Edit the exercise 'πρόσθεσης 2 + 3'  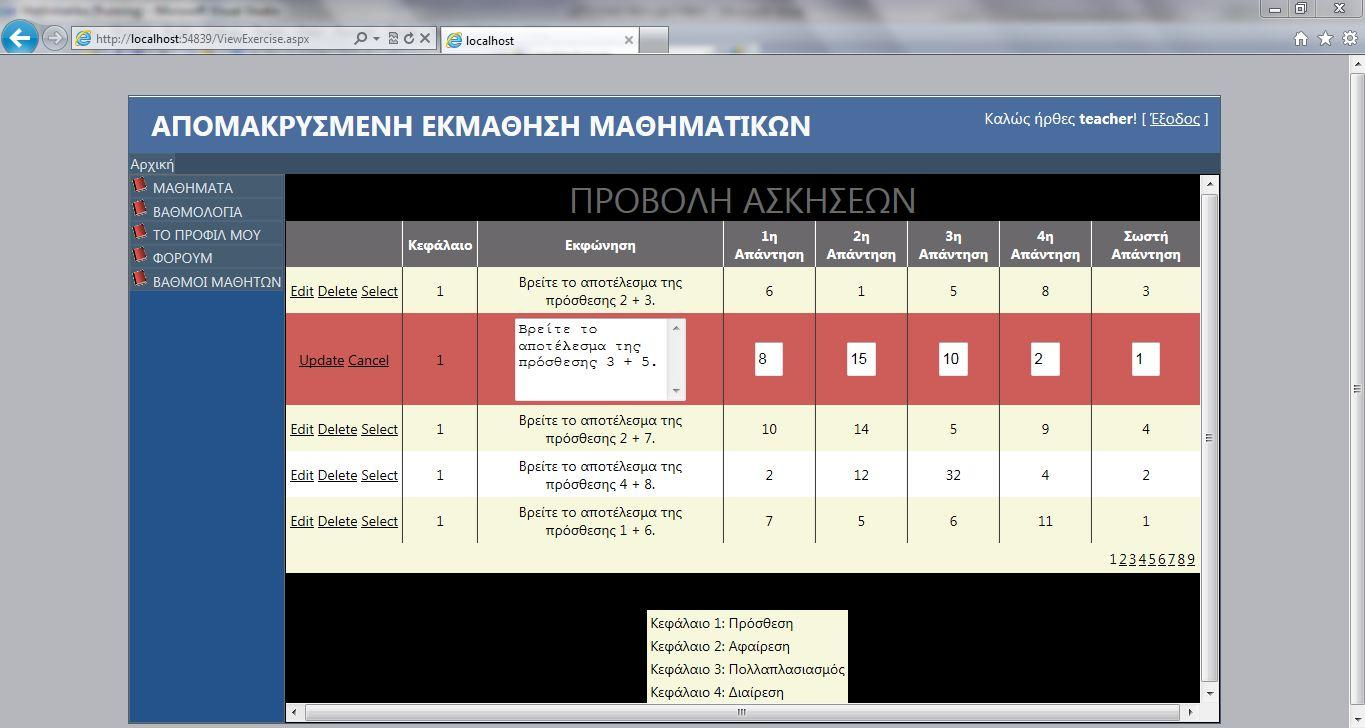coord(302,291)
